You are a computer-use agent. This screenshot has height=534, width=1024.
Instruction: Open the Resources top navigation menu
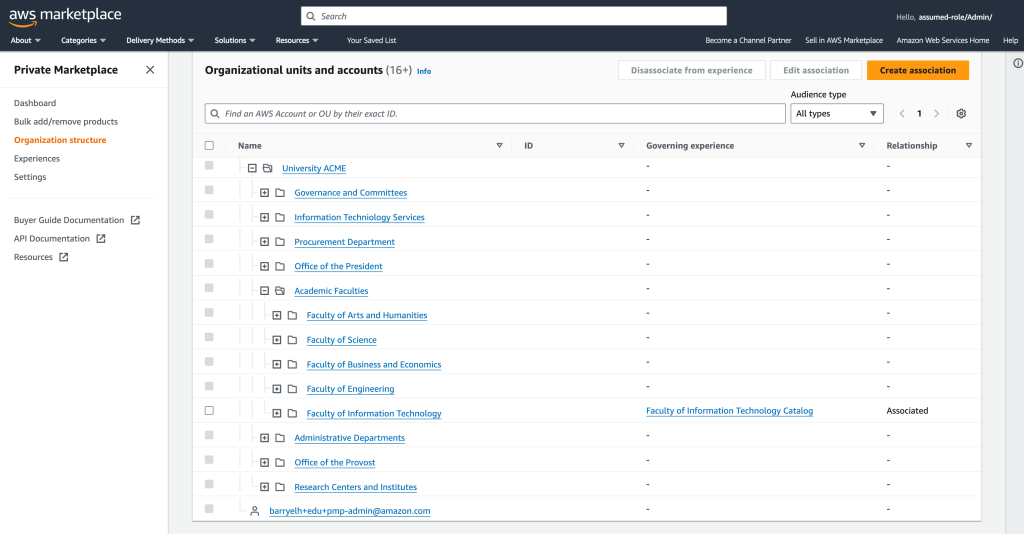[297, 40]
